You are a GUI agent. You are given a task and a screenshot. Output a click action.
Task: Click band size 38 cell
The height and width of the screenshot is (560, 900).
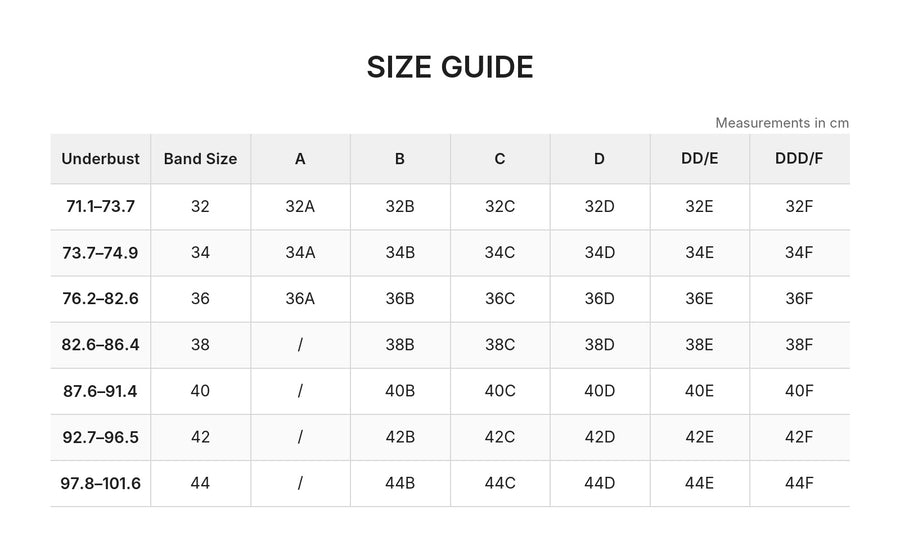pos(200,345)
